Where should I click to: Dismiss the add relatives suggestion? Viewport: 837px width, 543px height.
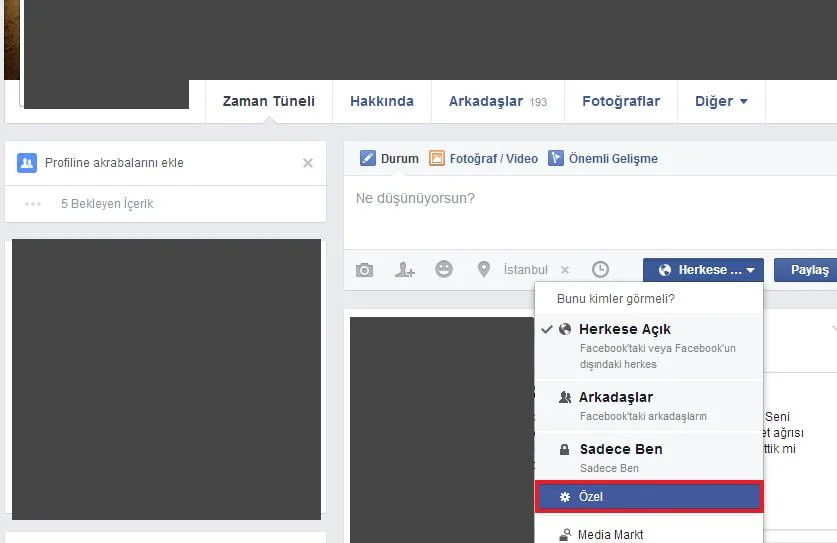308,163
